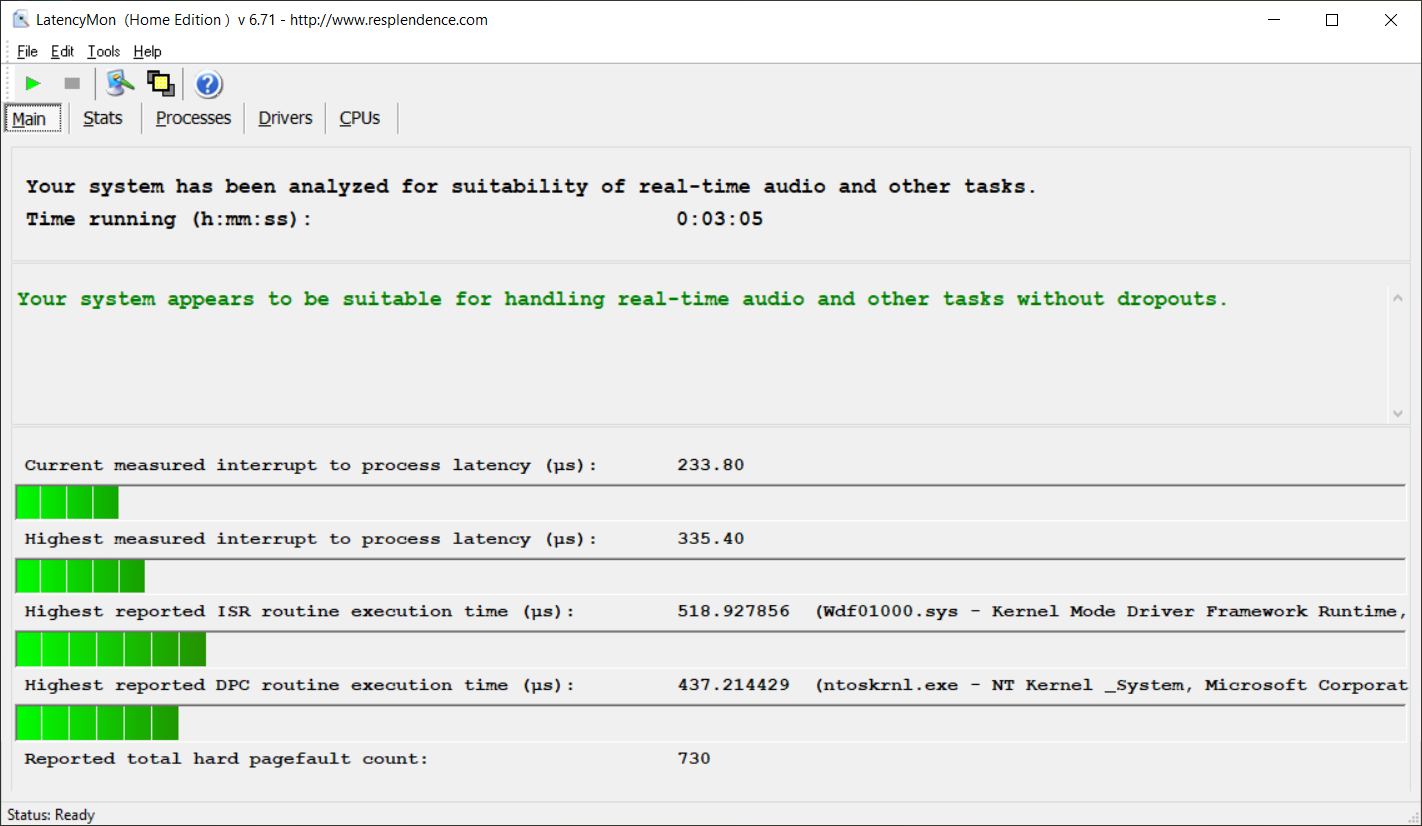1422x826 pixels.
Task: Click the gray stop monitor icon
Action: 72,84
